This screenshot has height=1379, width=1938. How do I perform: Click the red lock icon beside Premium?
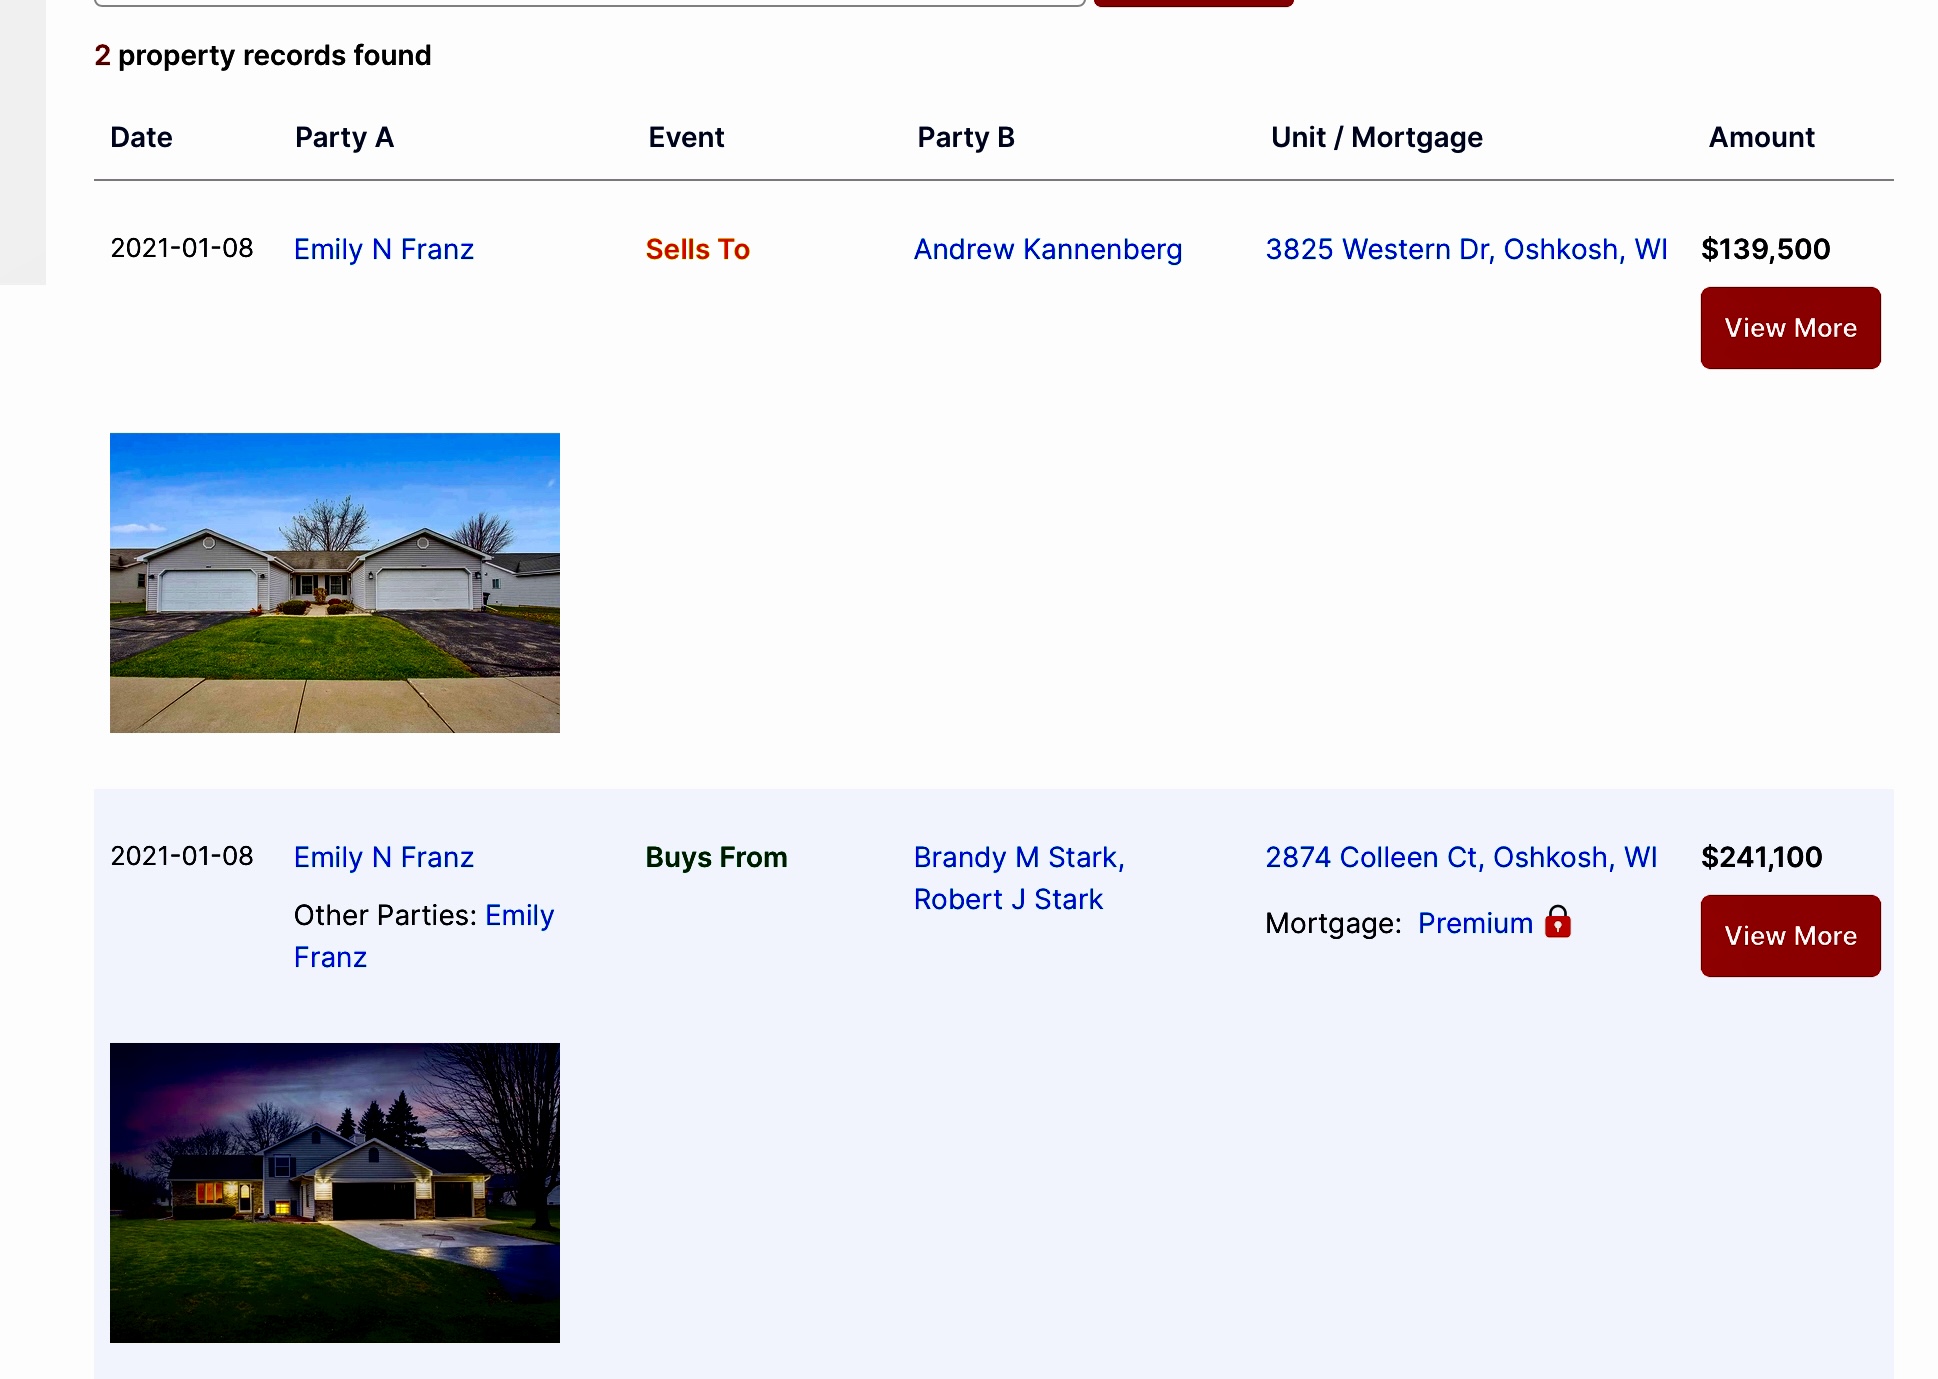(x=1558, y=921)
